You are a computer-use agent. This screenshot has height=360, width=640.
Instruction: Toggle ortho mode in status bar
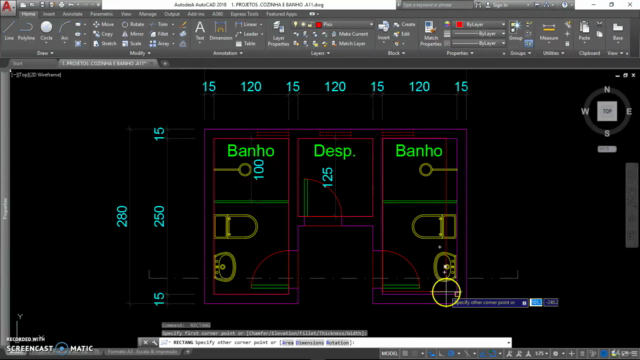[441, 353]
